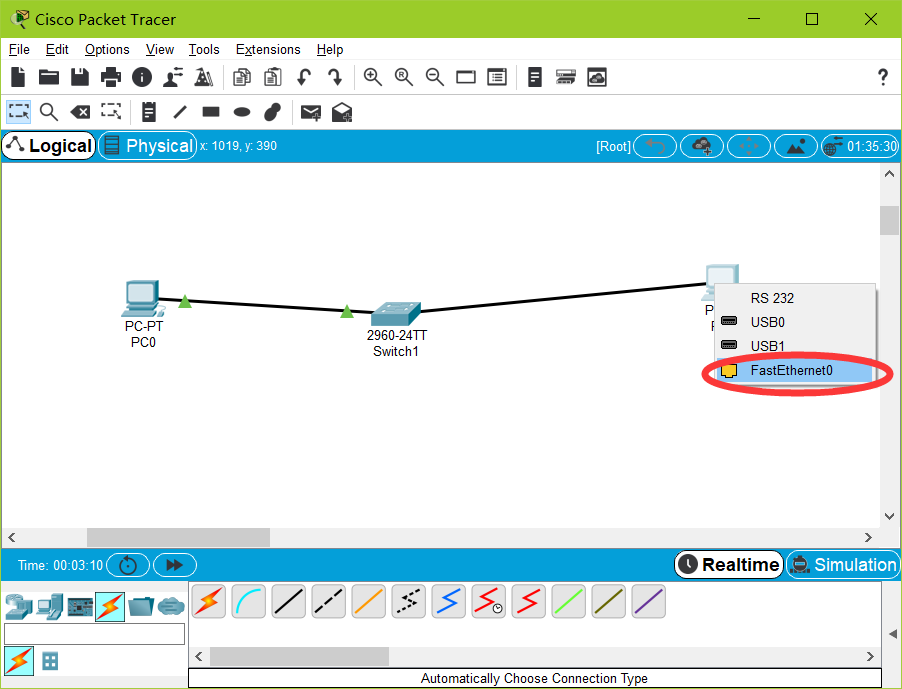Save the network with the floppy icon
This screenshot has width=902, height=689.
pos(80,77)
